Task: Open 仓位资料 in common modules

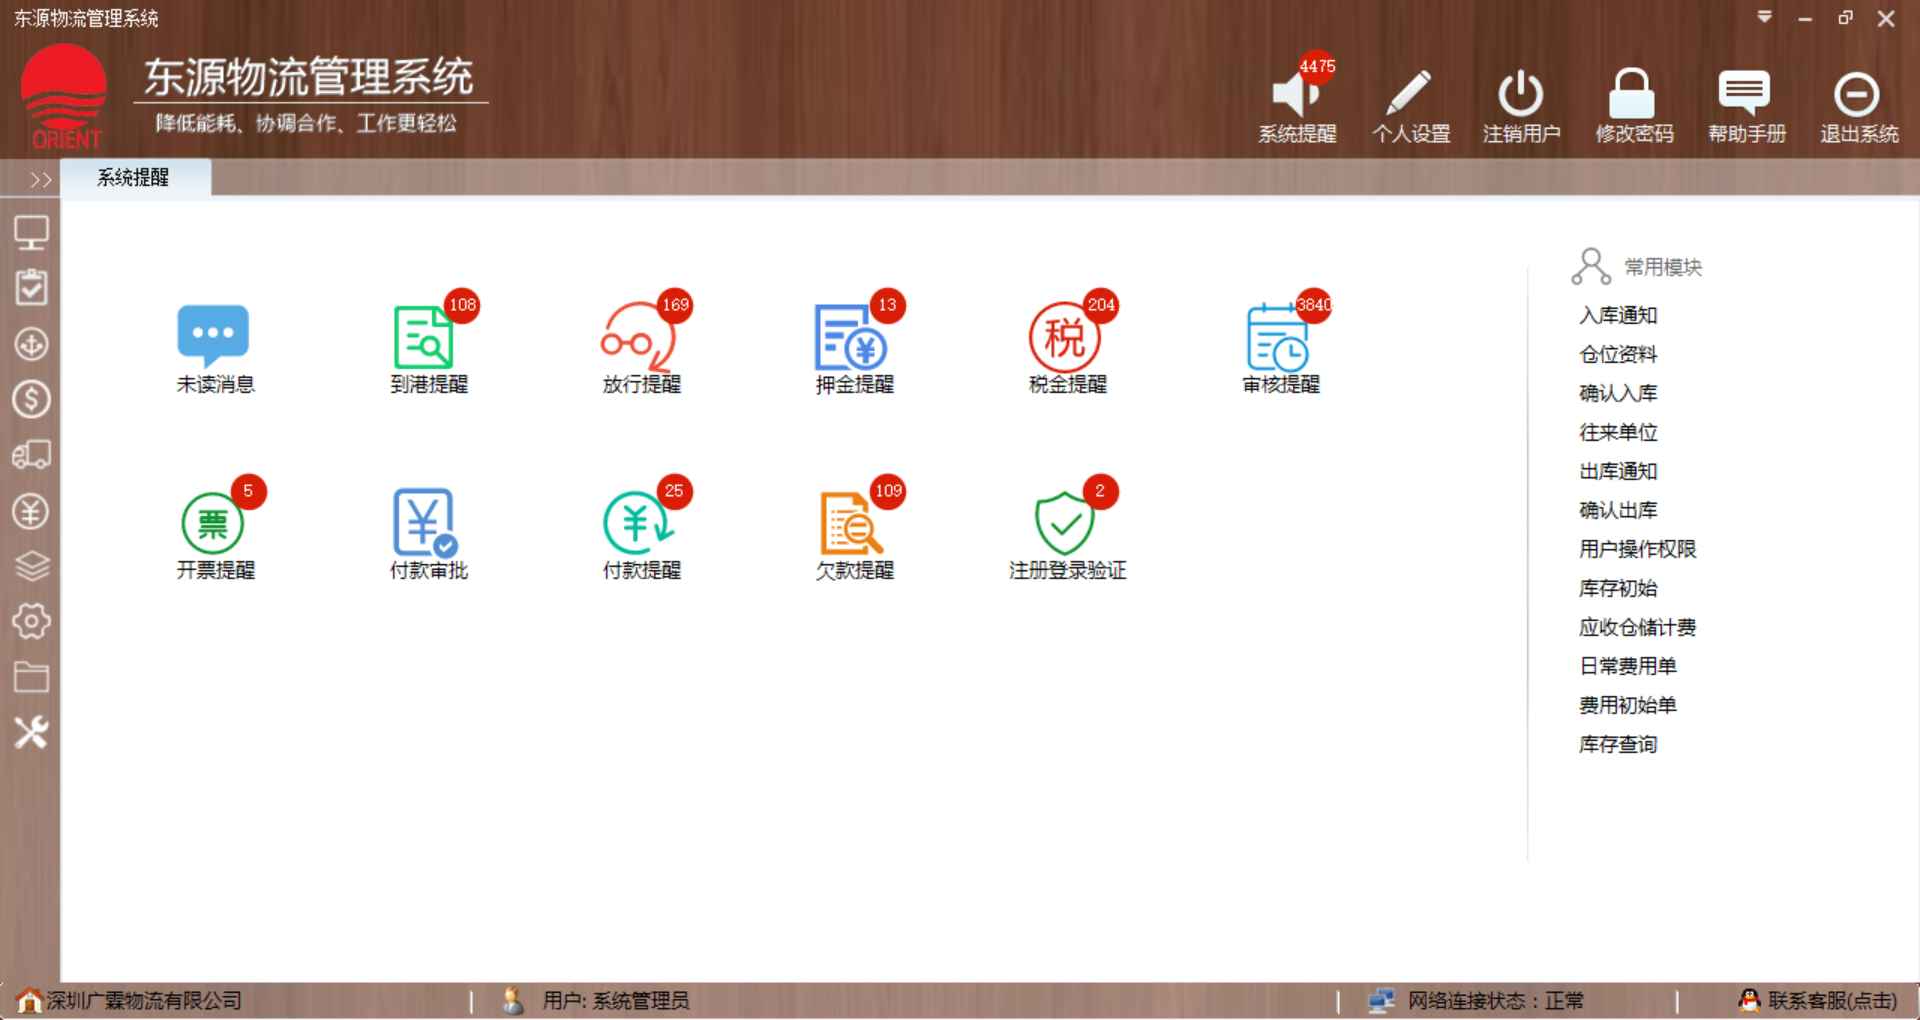Action: 1618,354
